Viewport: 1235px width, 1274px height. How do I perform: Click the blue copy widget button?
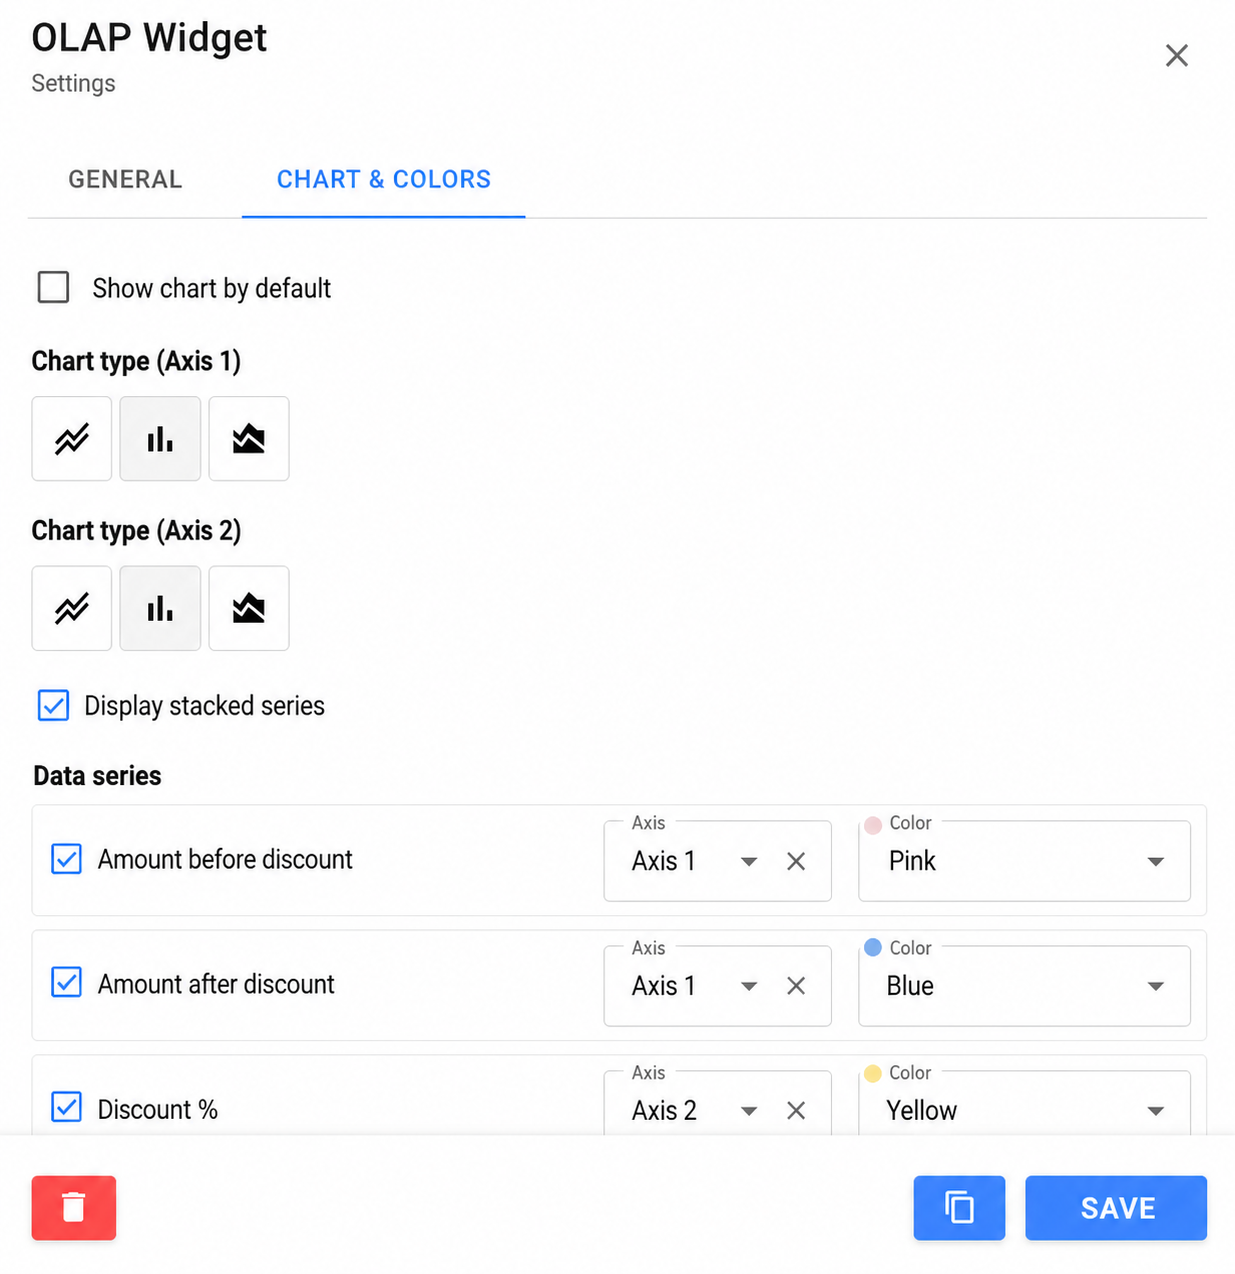click(959, 1208)
